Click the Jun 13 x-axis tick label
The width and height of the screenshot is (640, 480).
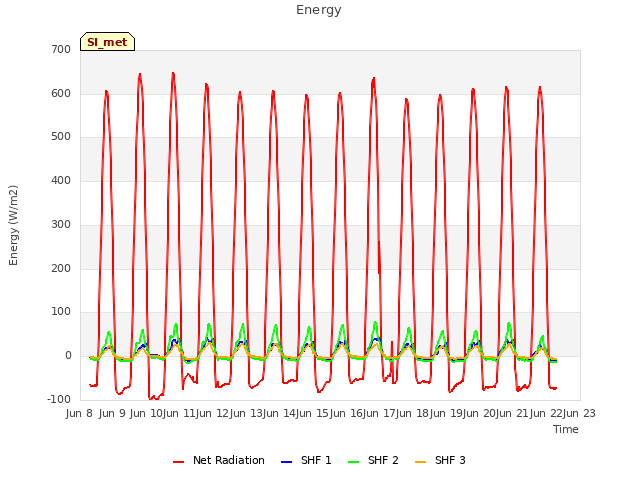tap(246, 413)
